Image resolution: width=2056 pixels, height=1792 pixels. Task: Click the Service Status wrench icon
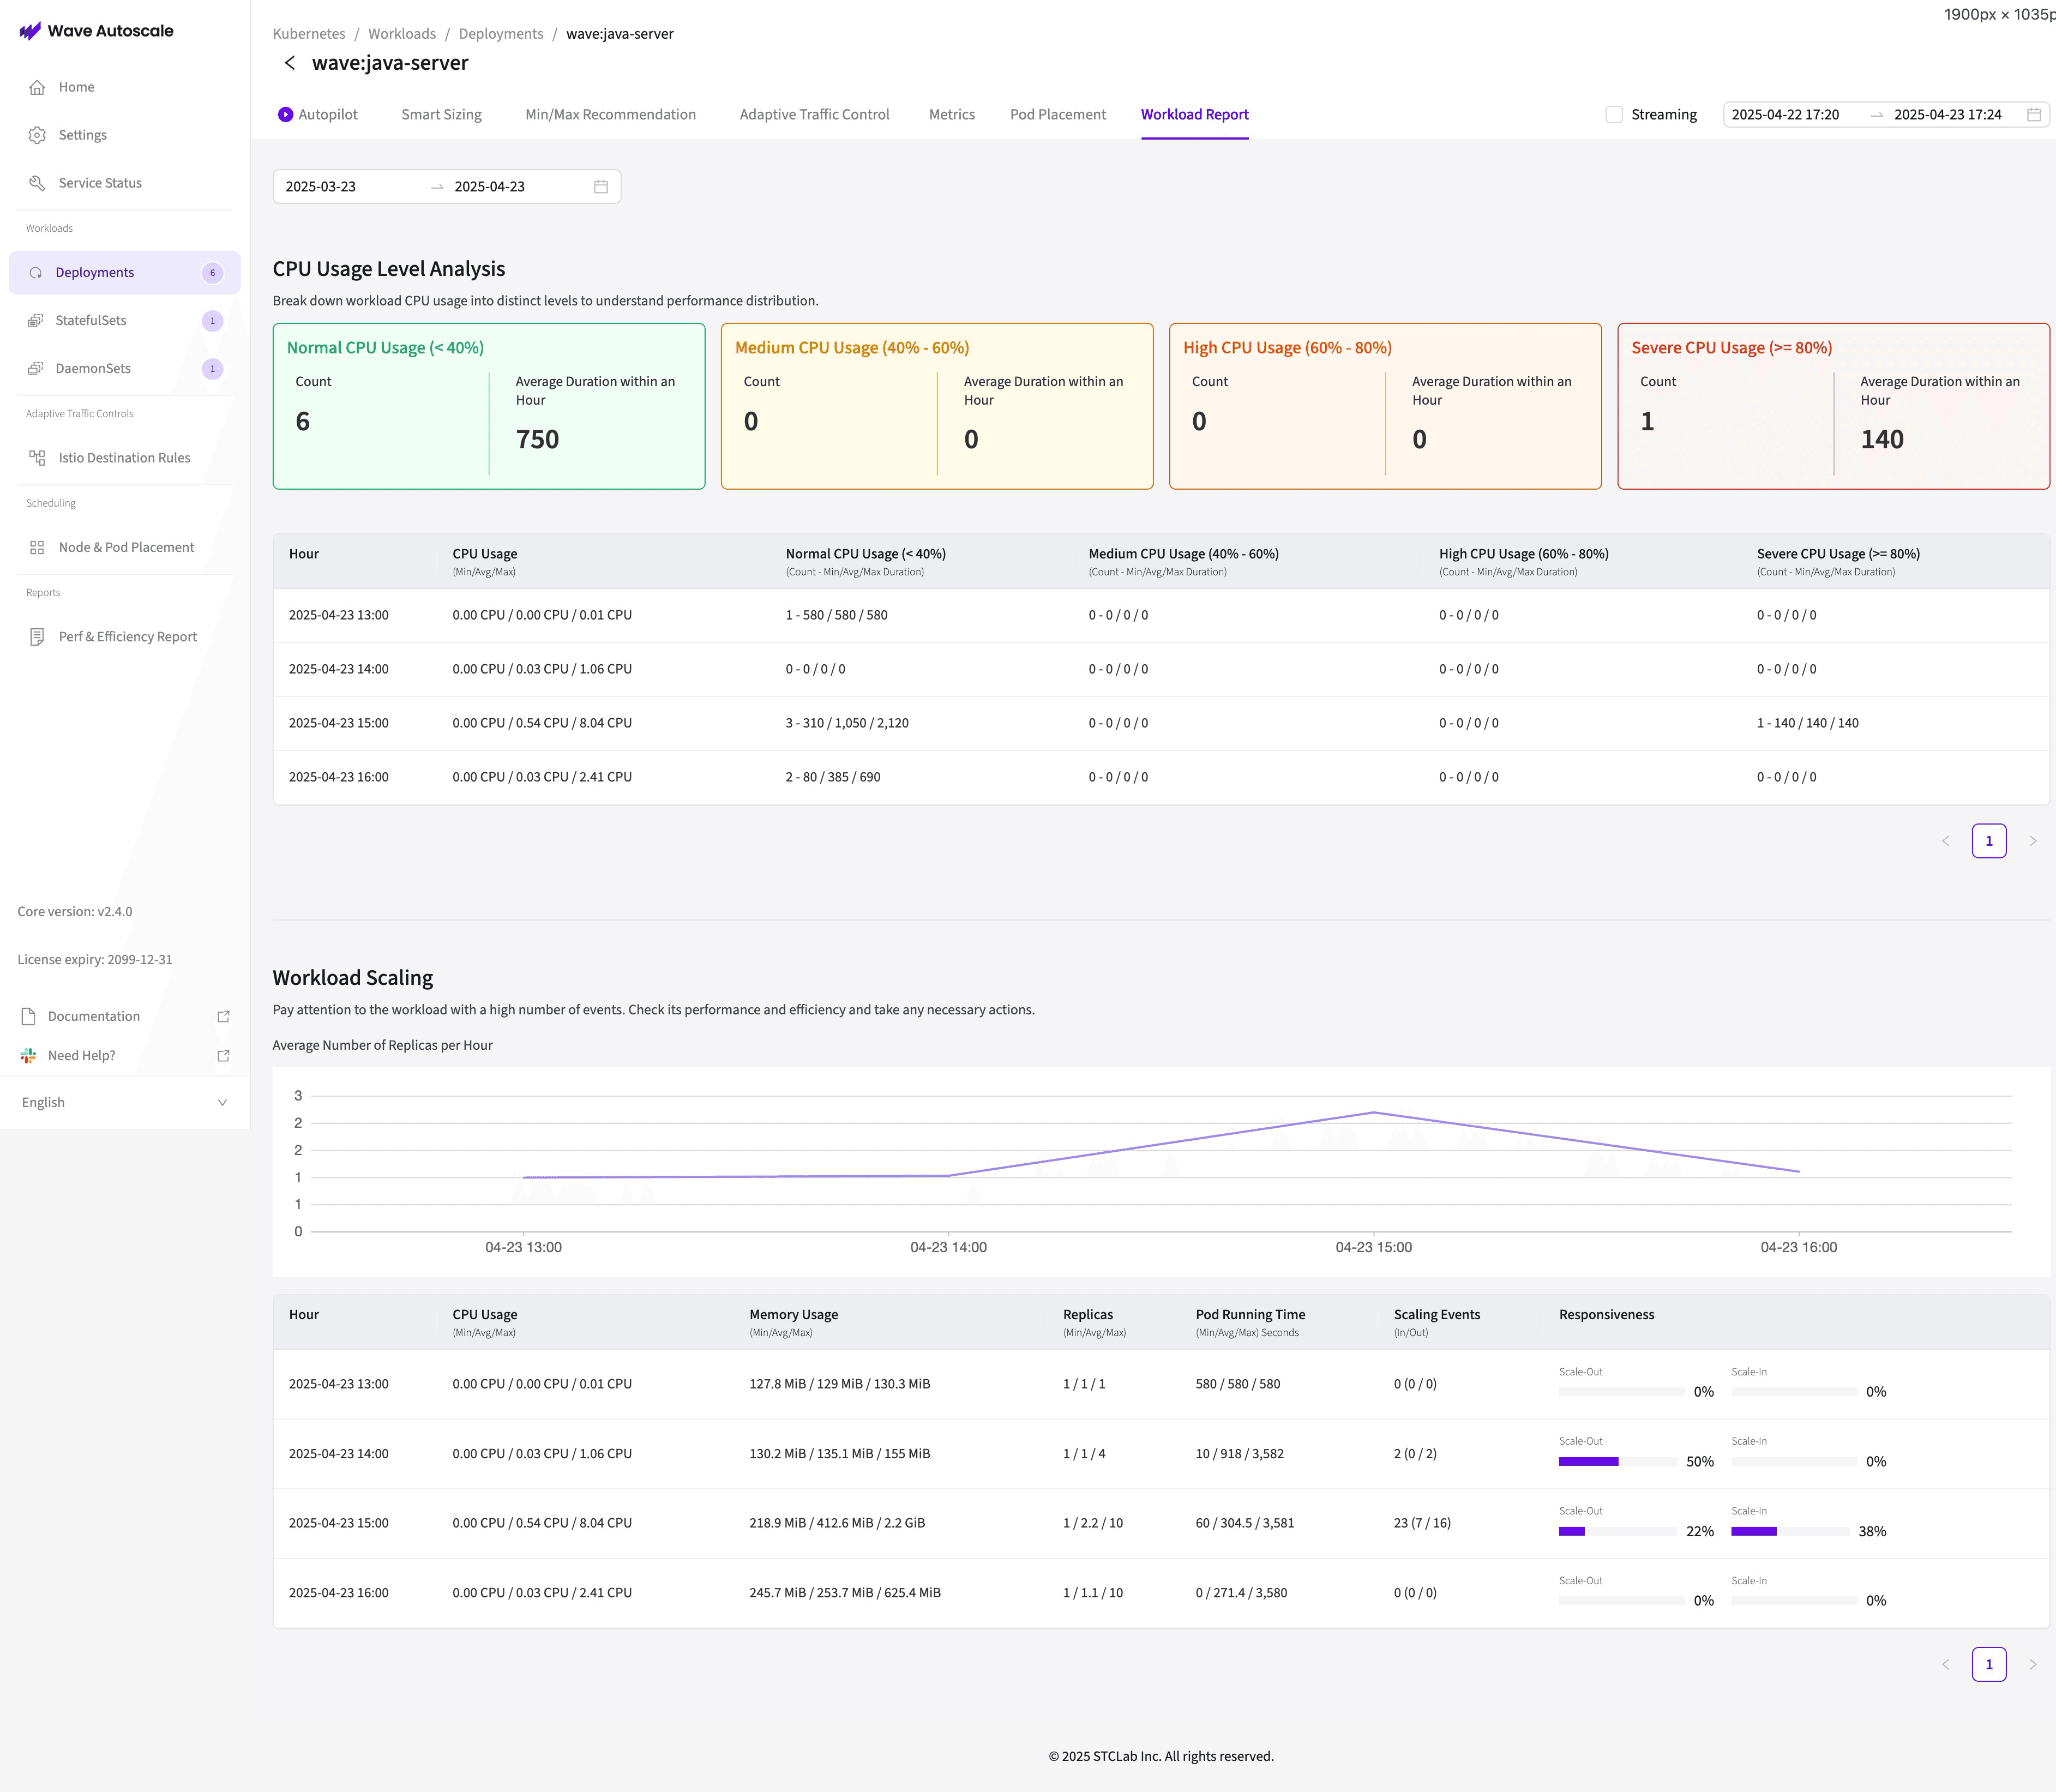[37, 183]
